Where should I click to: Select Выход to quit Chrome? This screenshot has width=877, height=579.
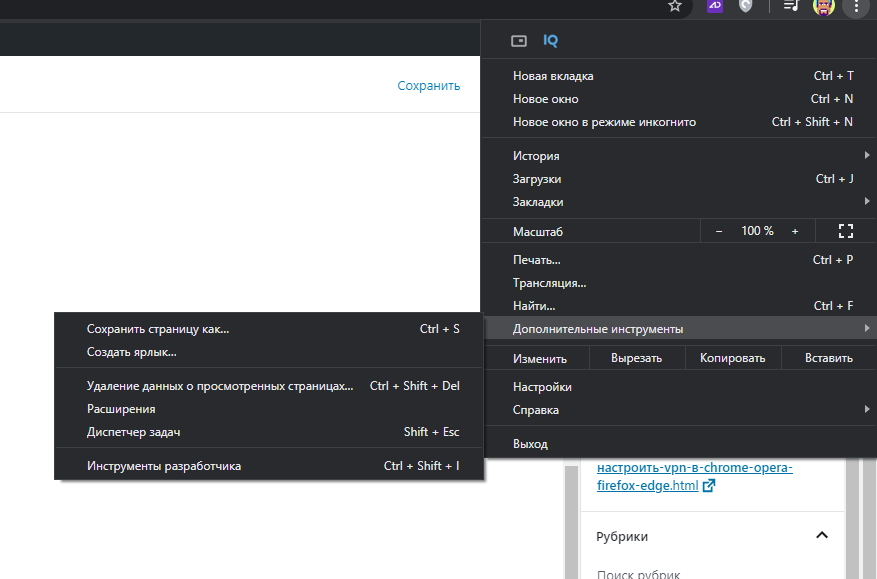(x=678, y=444)
